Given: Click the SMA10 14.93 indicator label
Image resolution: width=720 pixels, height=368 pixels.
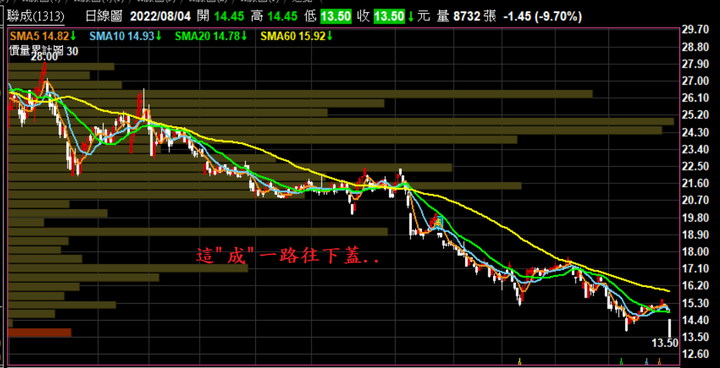Looking at the screenshot, I should [126, 35].
